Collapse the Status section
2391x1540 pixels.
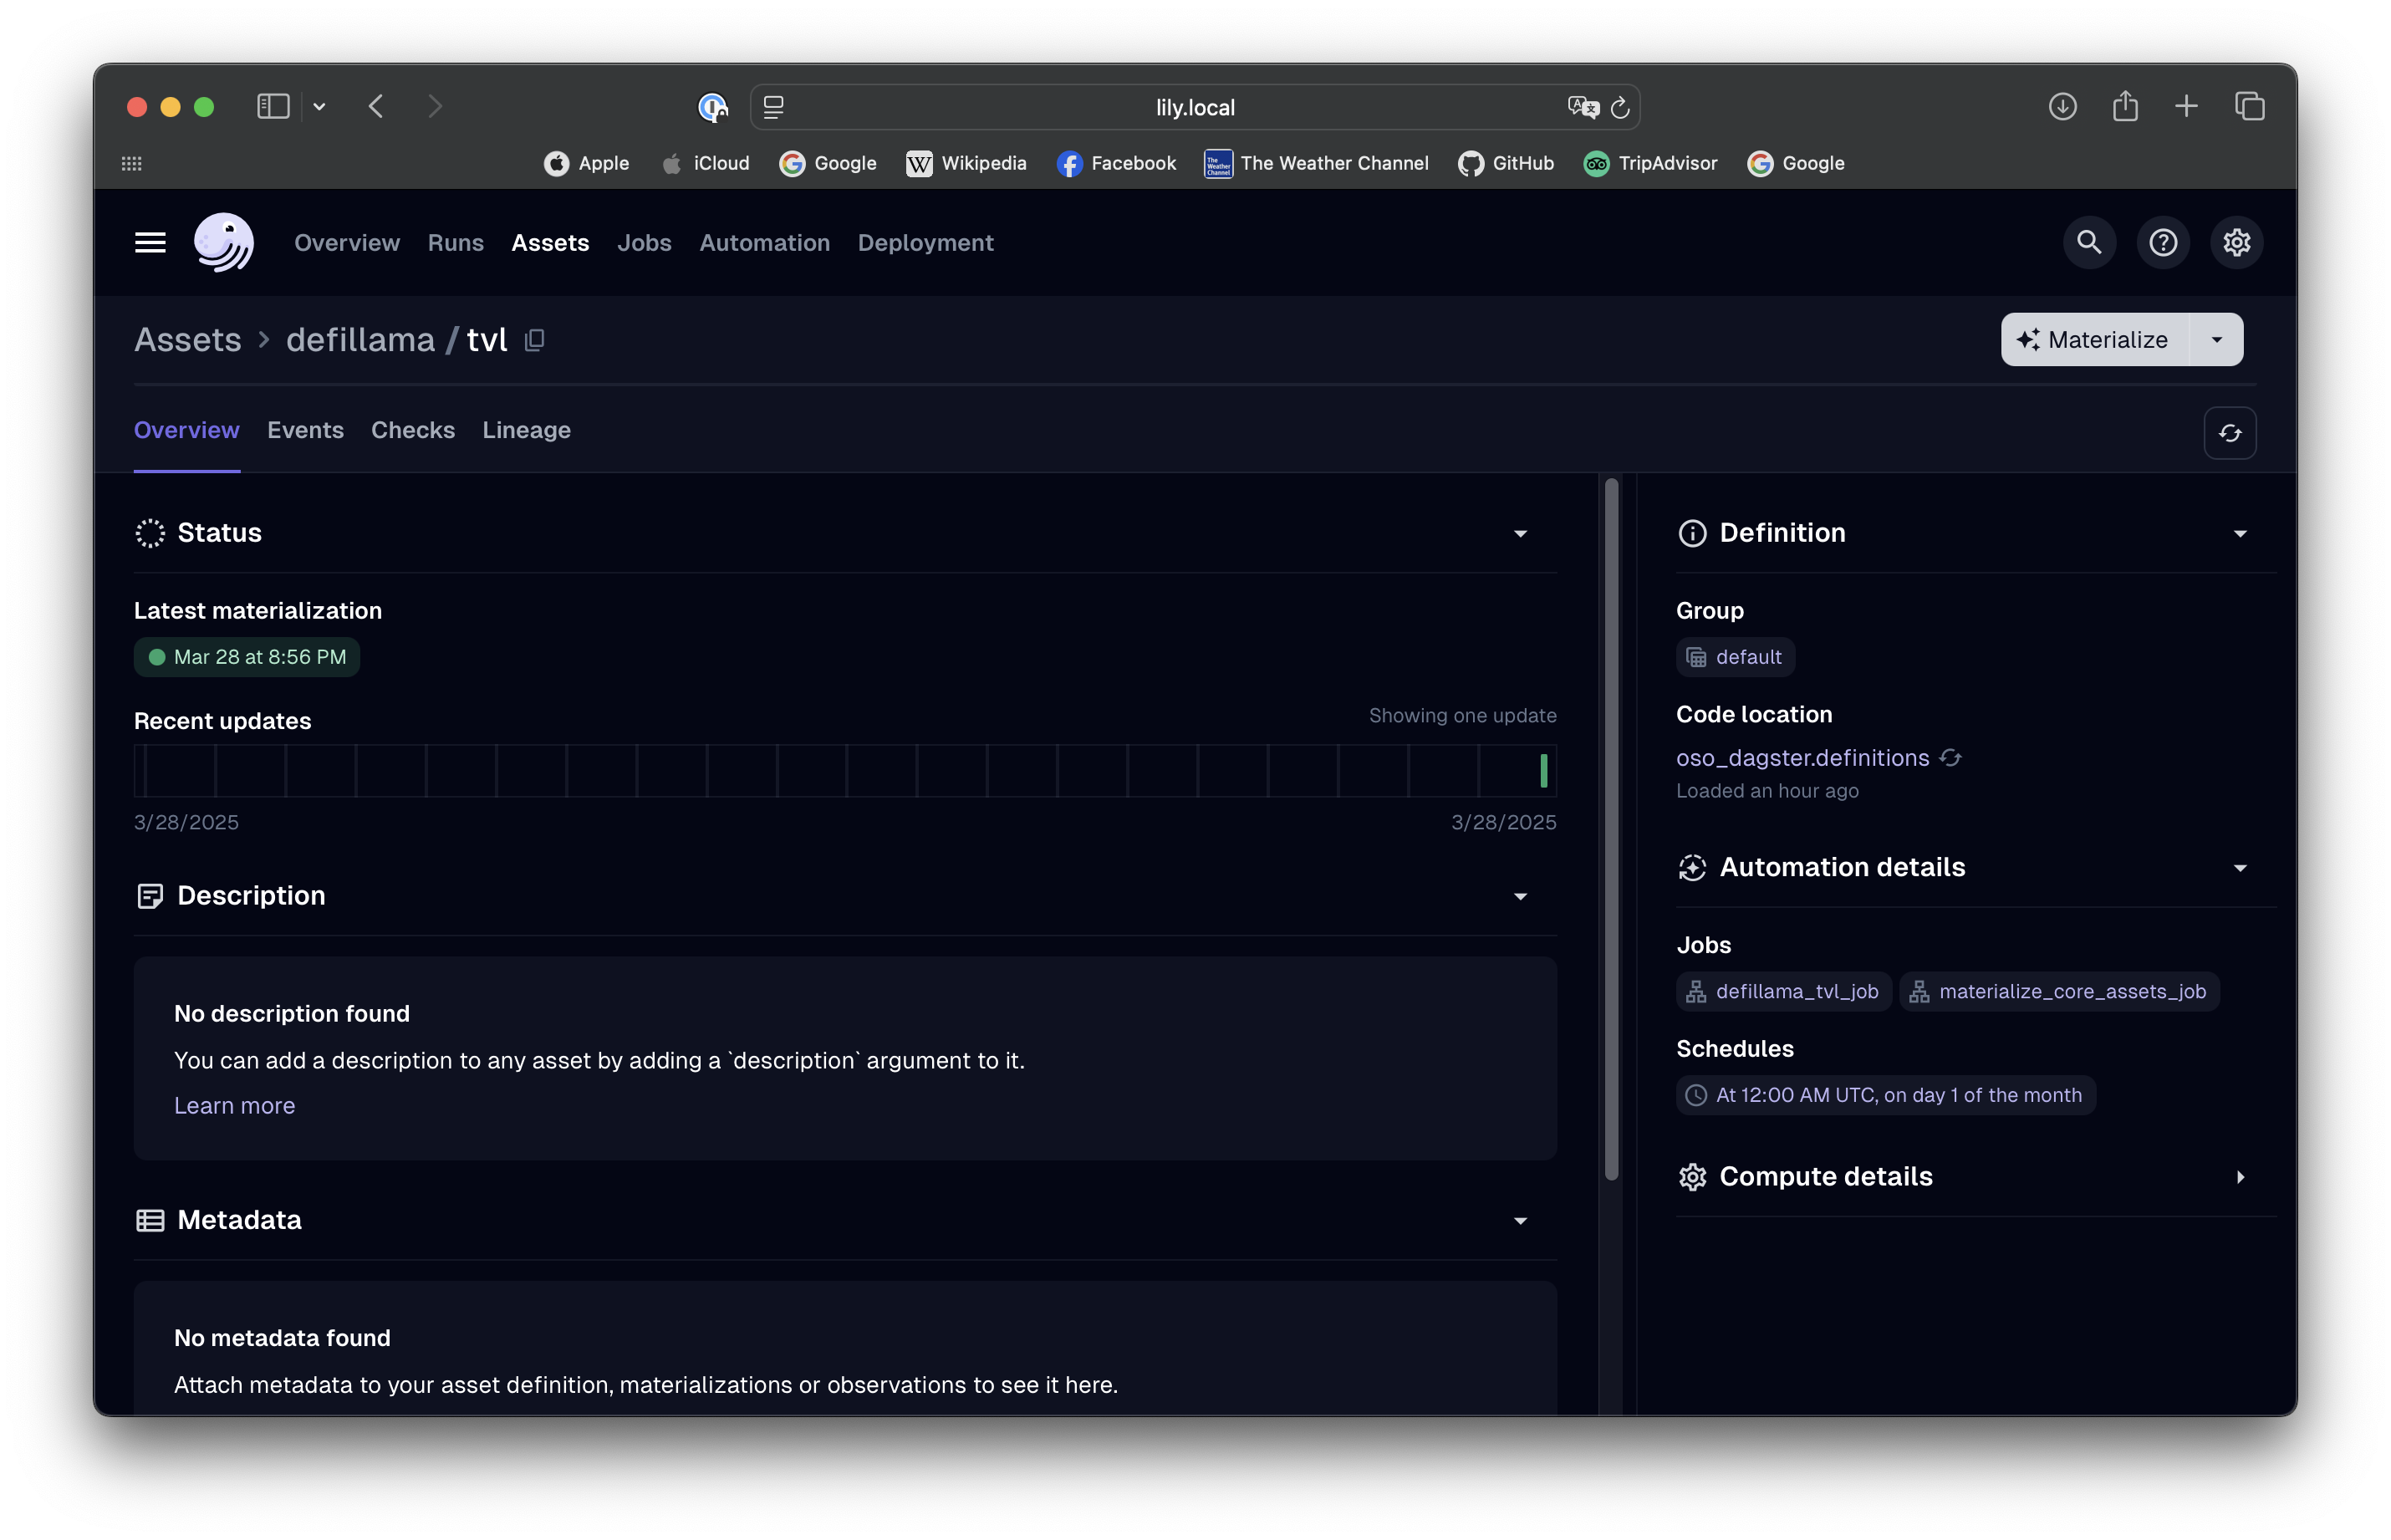click(x=1520, y=533)
